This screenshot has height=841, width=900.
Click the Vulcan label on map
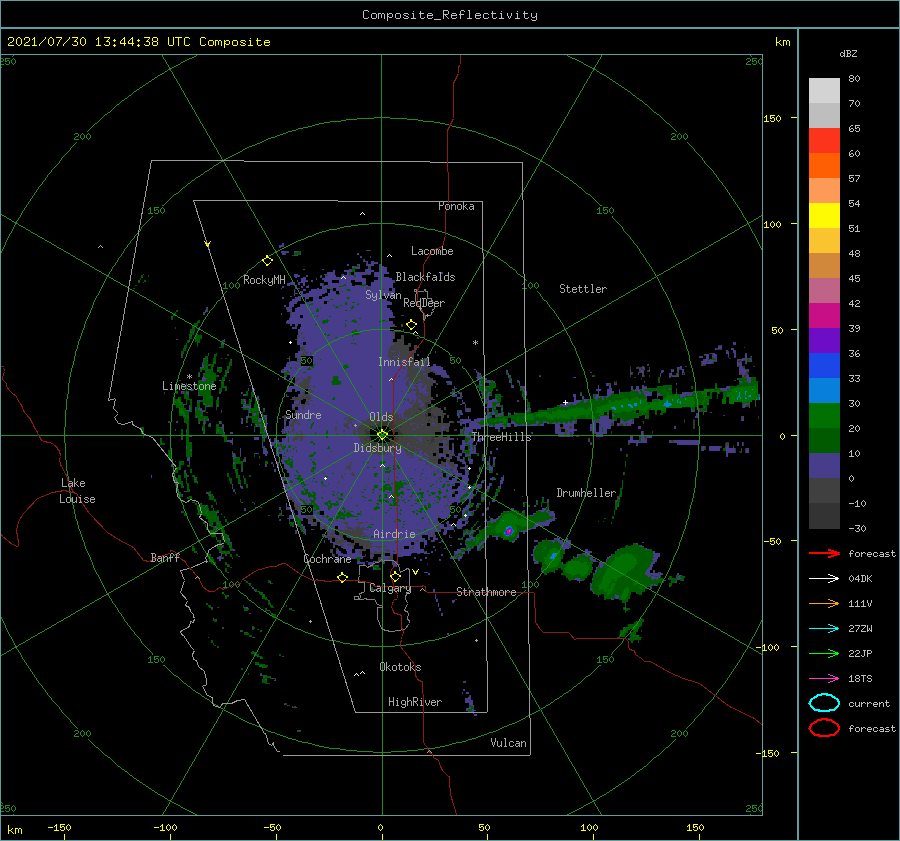508,742
